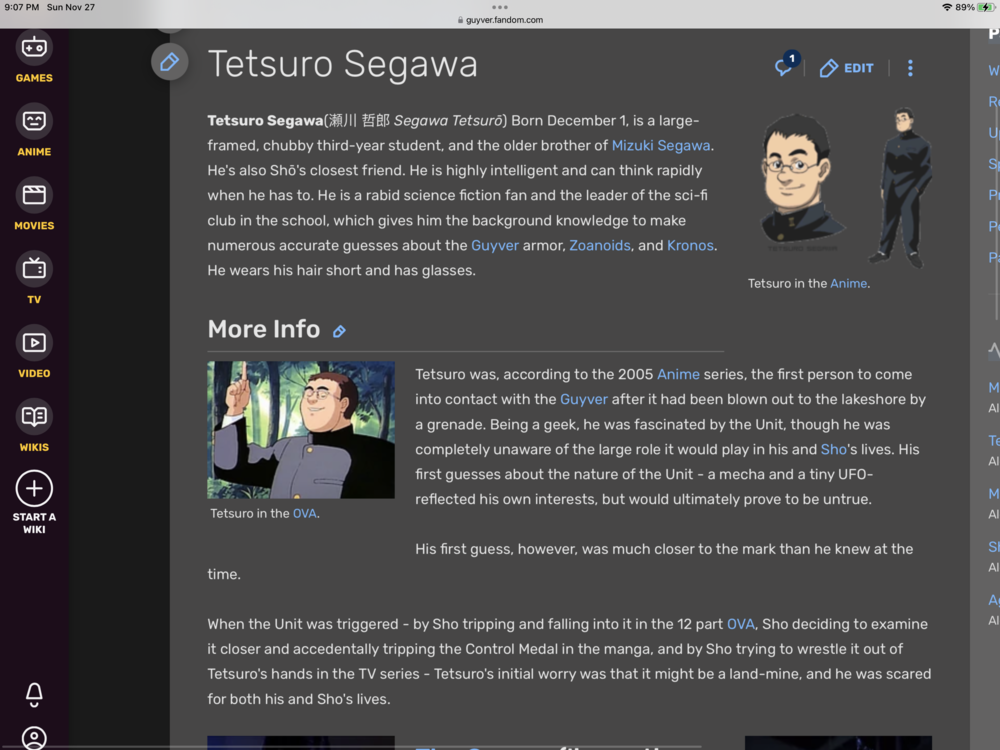This screenshot has height=750, width=1000.
Task: Open the Movies section icon
Action: click(34, 195)
